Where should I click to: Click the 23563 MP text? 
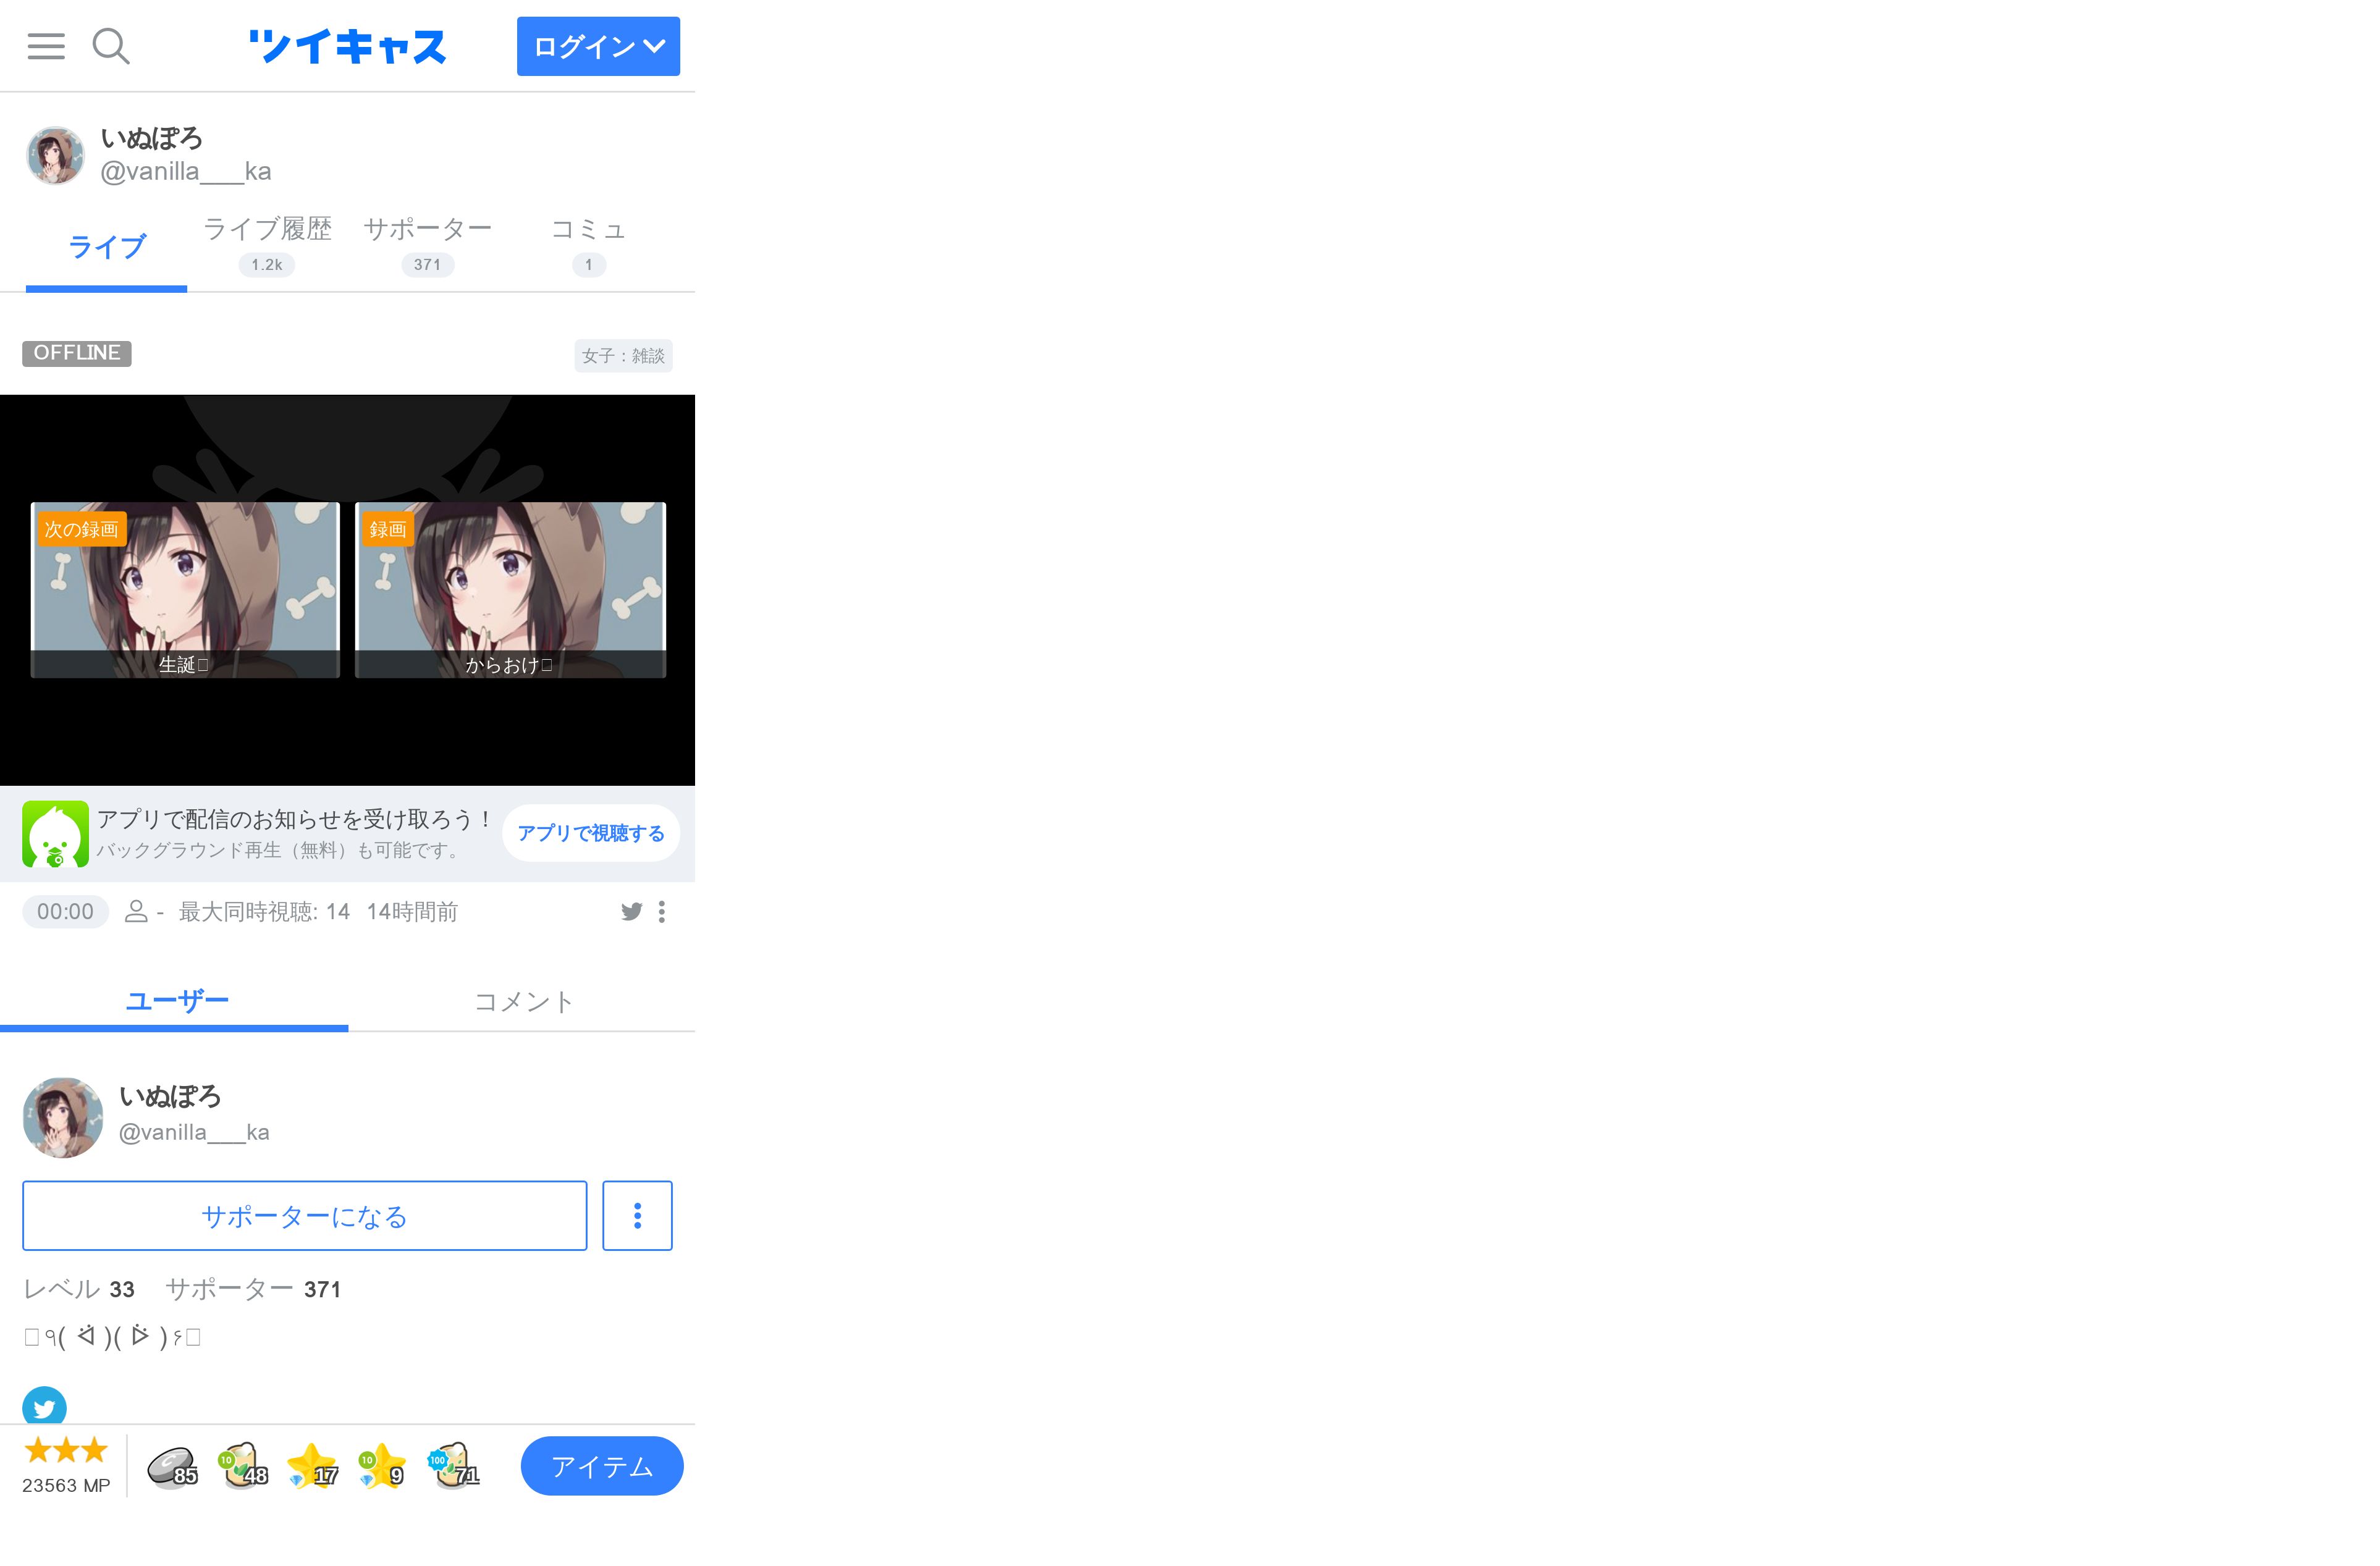pyautogui.click(x=66, y=1485)
